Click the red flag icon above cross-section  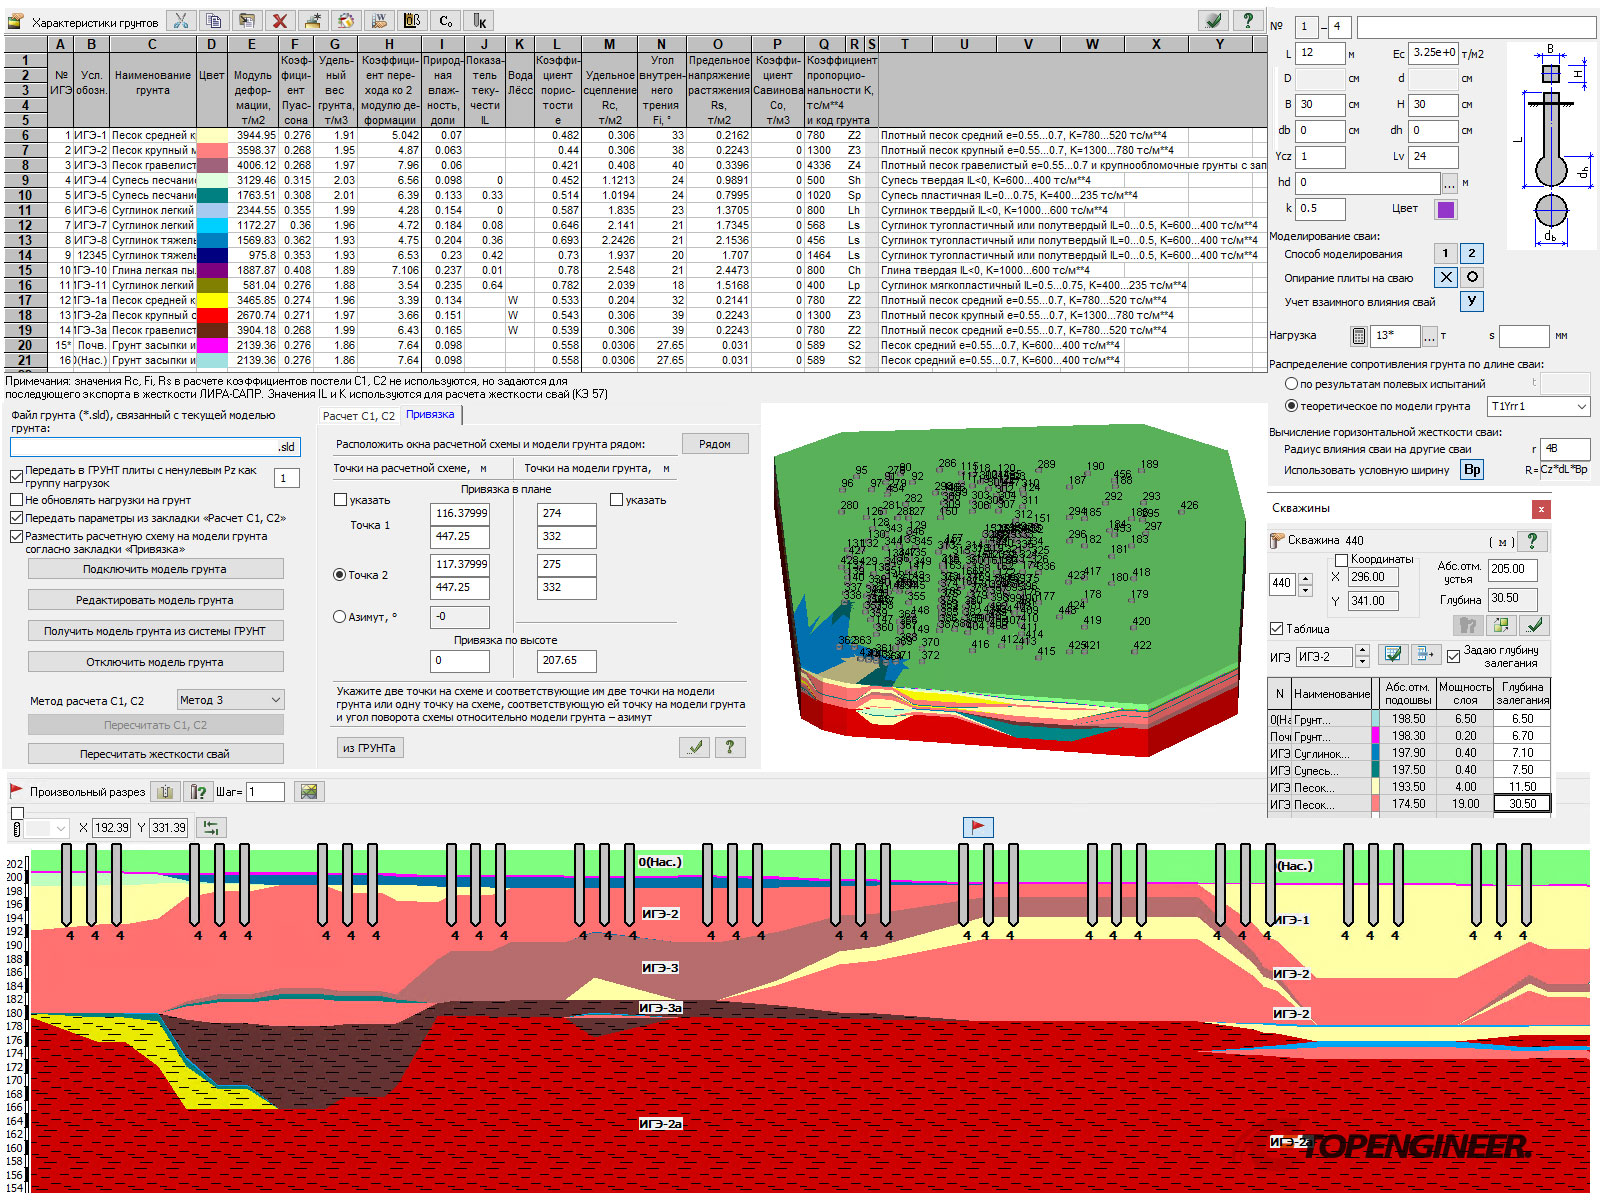(978, 827)
